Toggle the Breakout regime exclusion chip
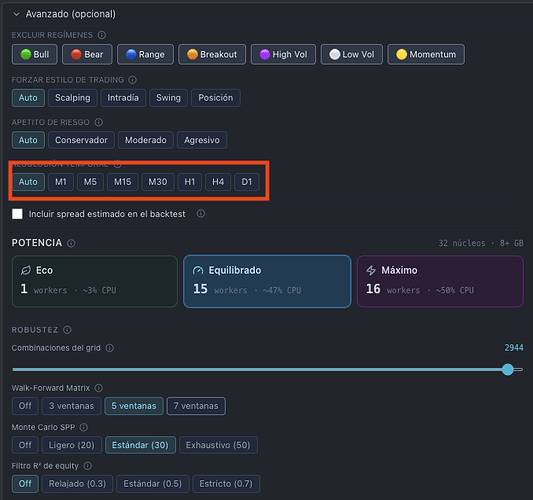 pos(212,54)
